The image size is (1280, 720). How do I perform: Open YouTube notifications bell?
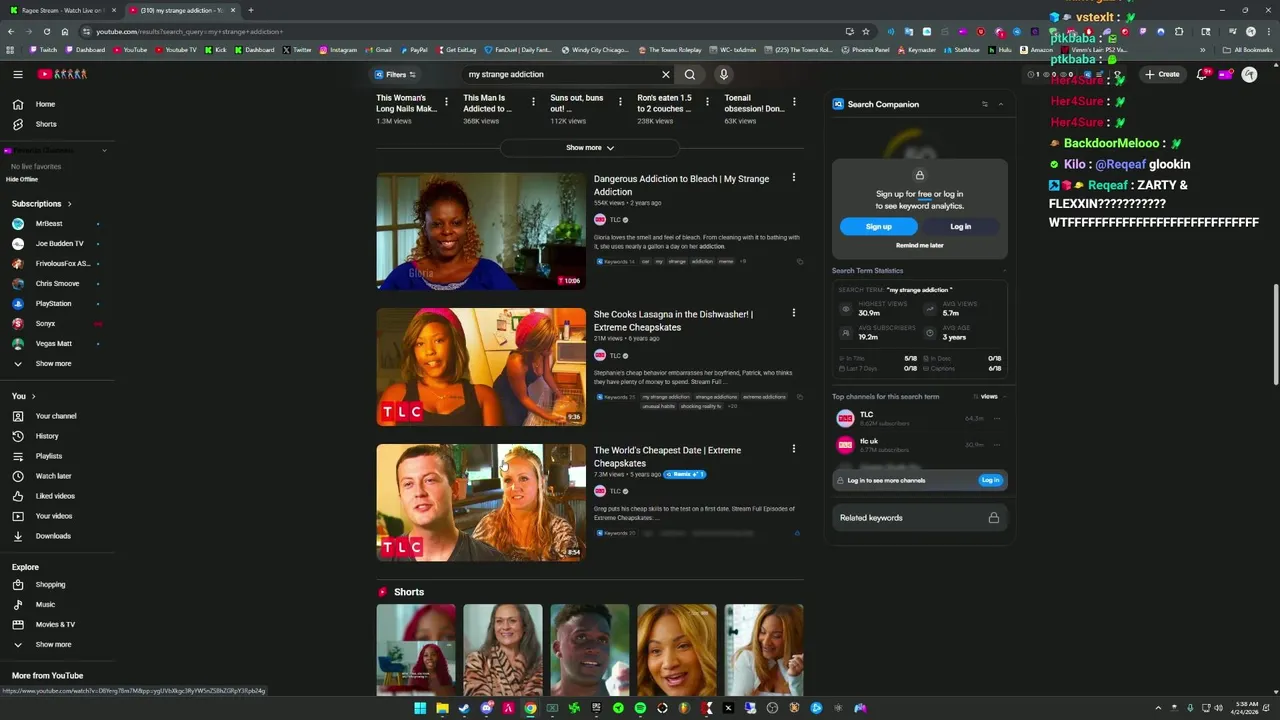click(1202, 74)
